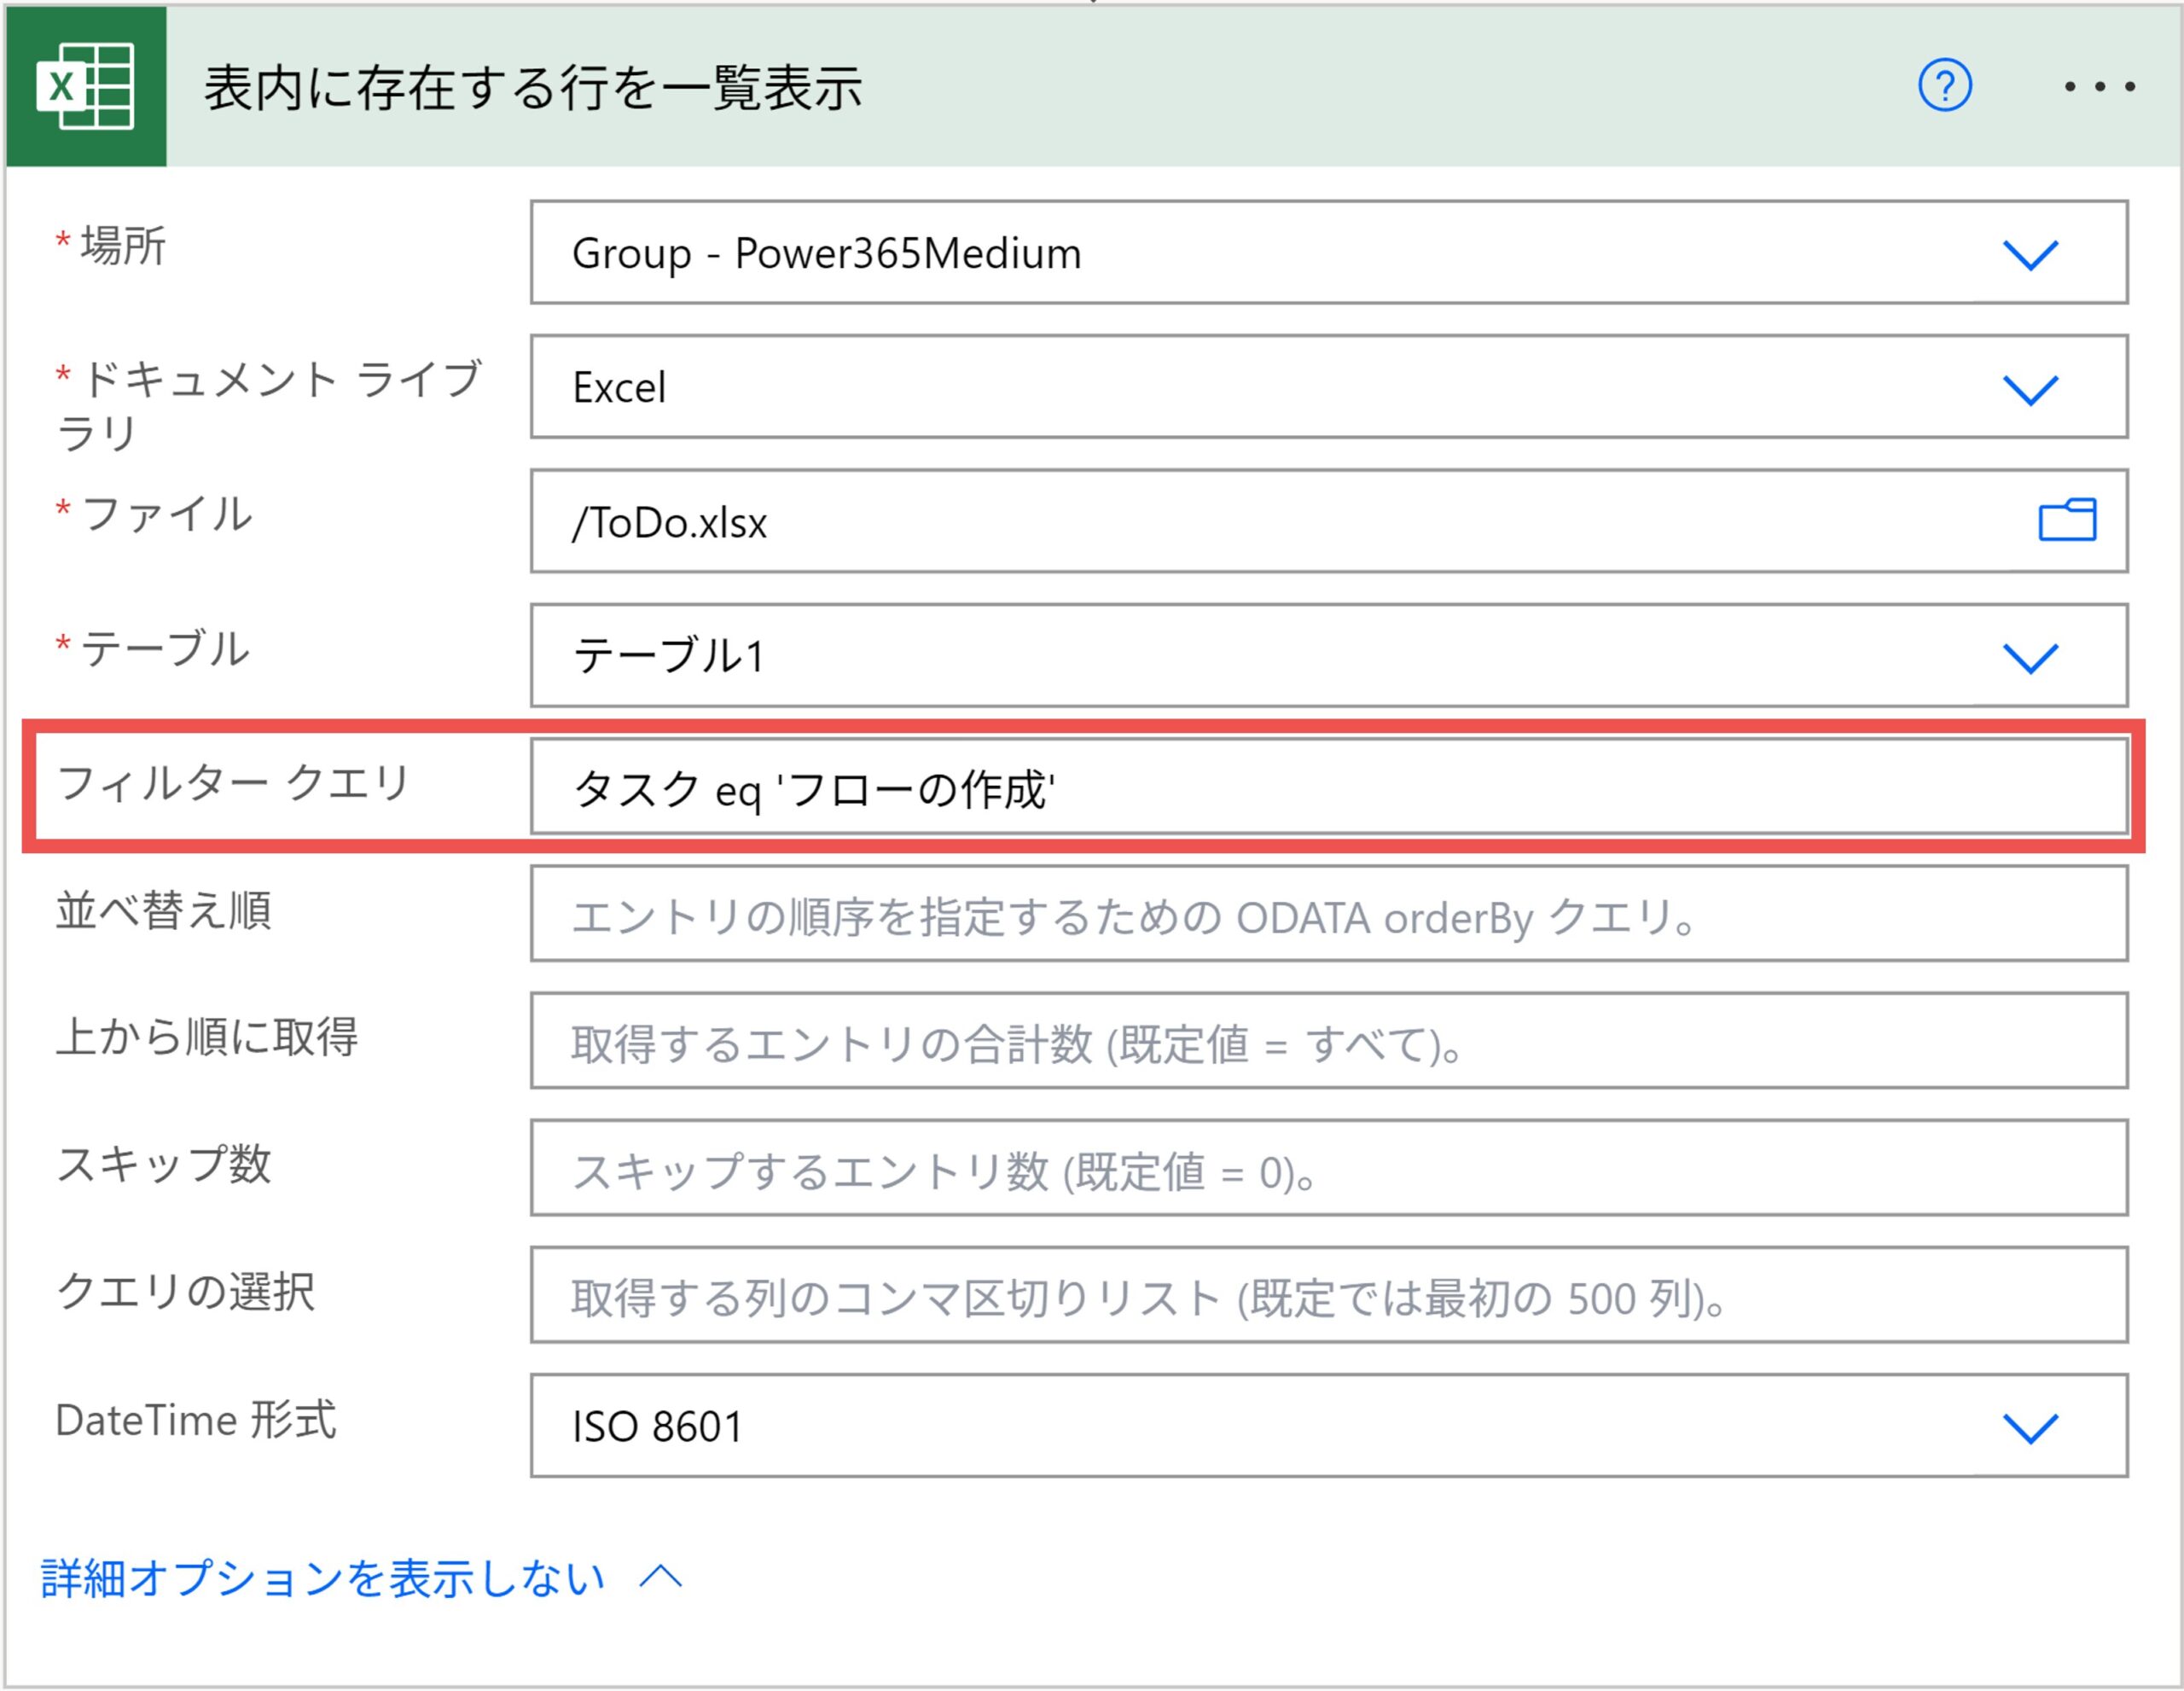Click the folder picker icon for file
Viewport: 2184px width, 1691px height.
[2066, 521]
